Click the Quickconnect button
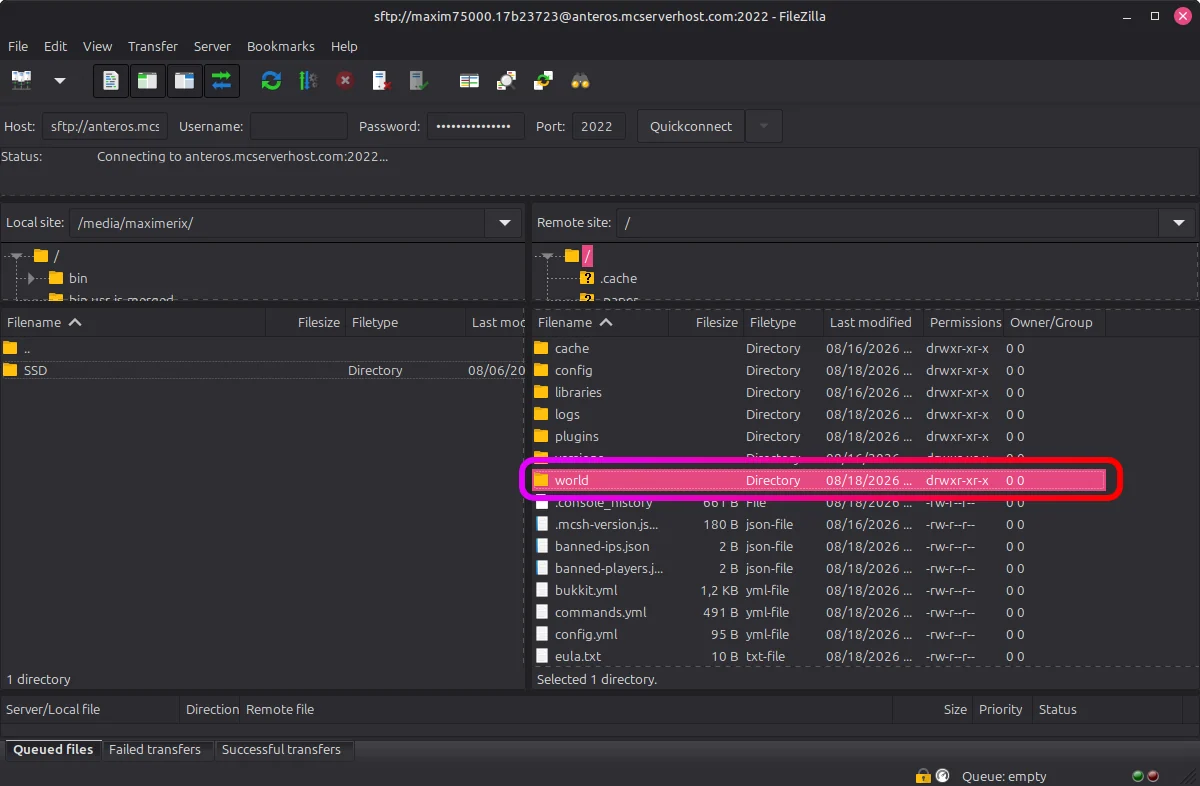The image size is (1200, 786). click(x=691, y=126)
